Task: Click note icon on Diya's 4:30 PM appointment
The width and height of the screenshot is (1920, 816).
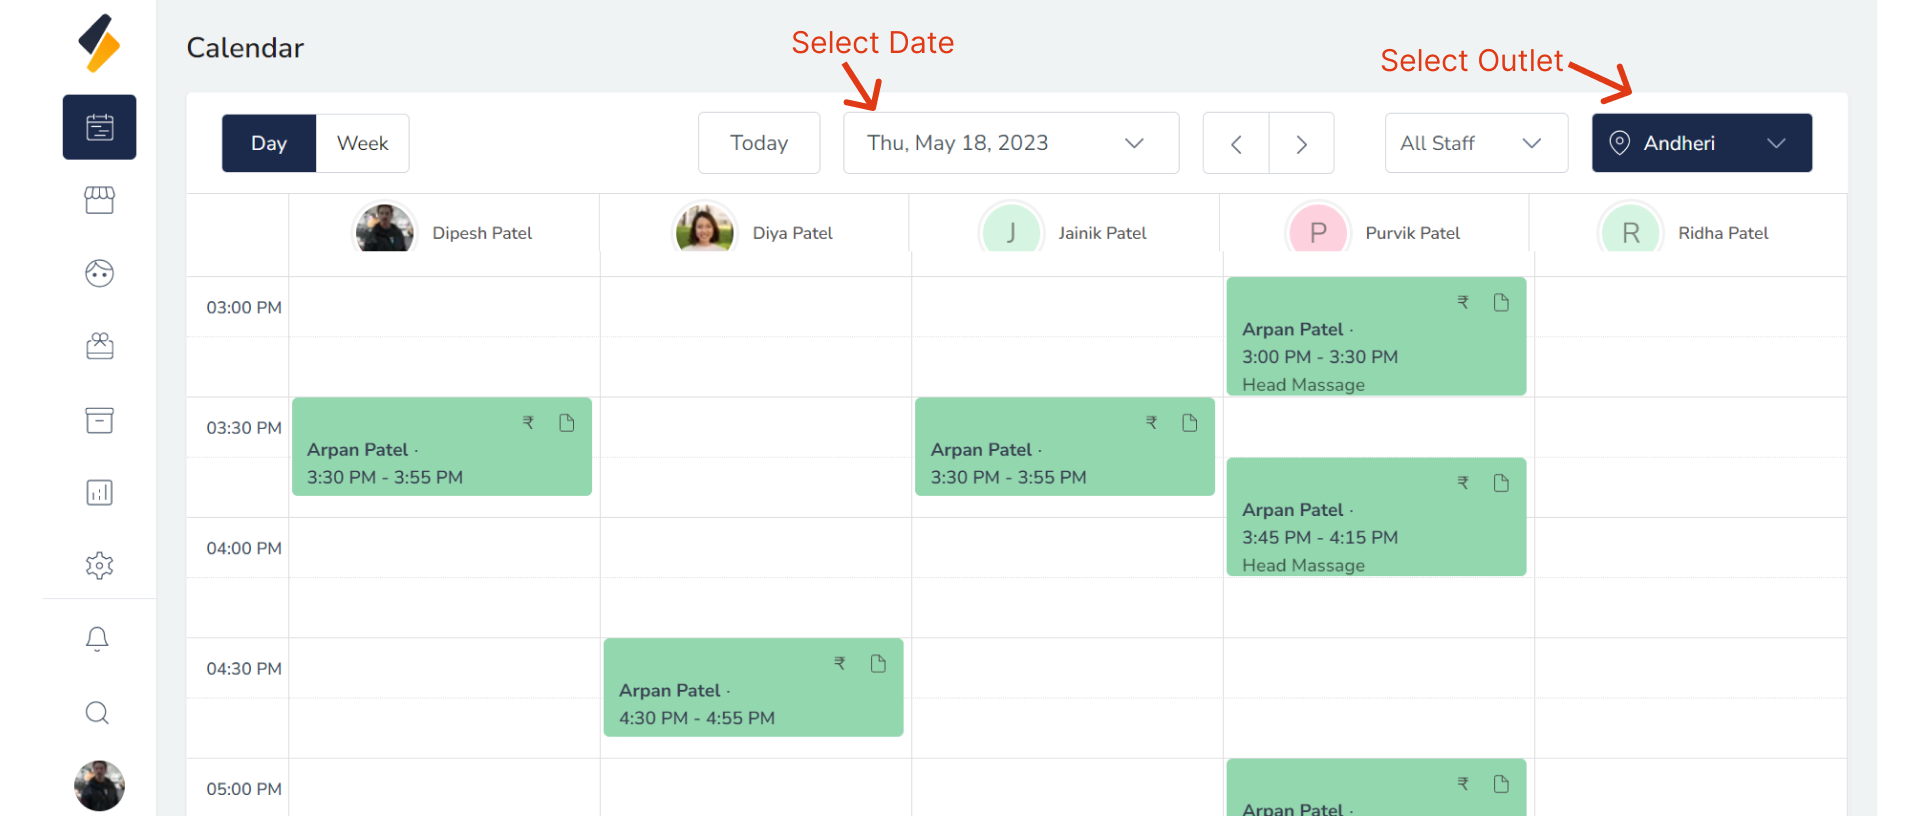Action: pyautogui.click(x=878, y=664)
